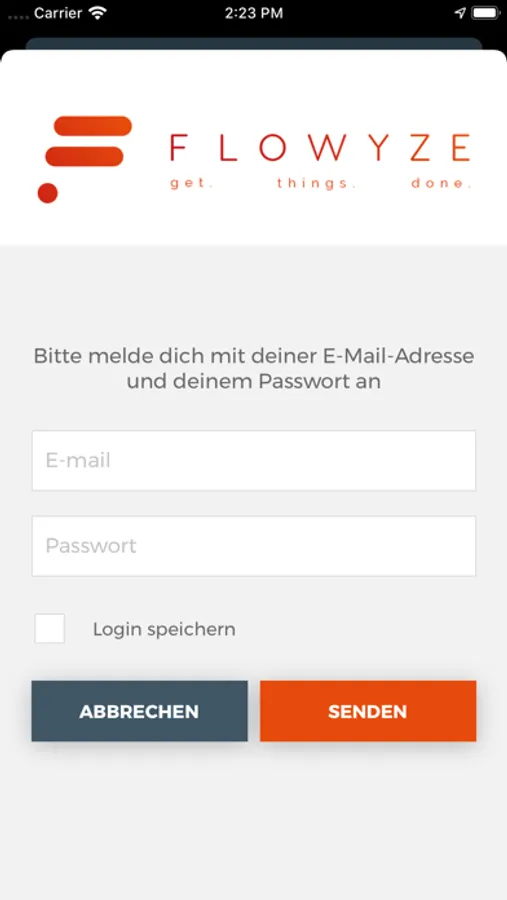Tap the FLOWYZE wordmark text

pyautogui.click(x=320, y=148)
